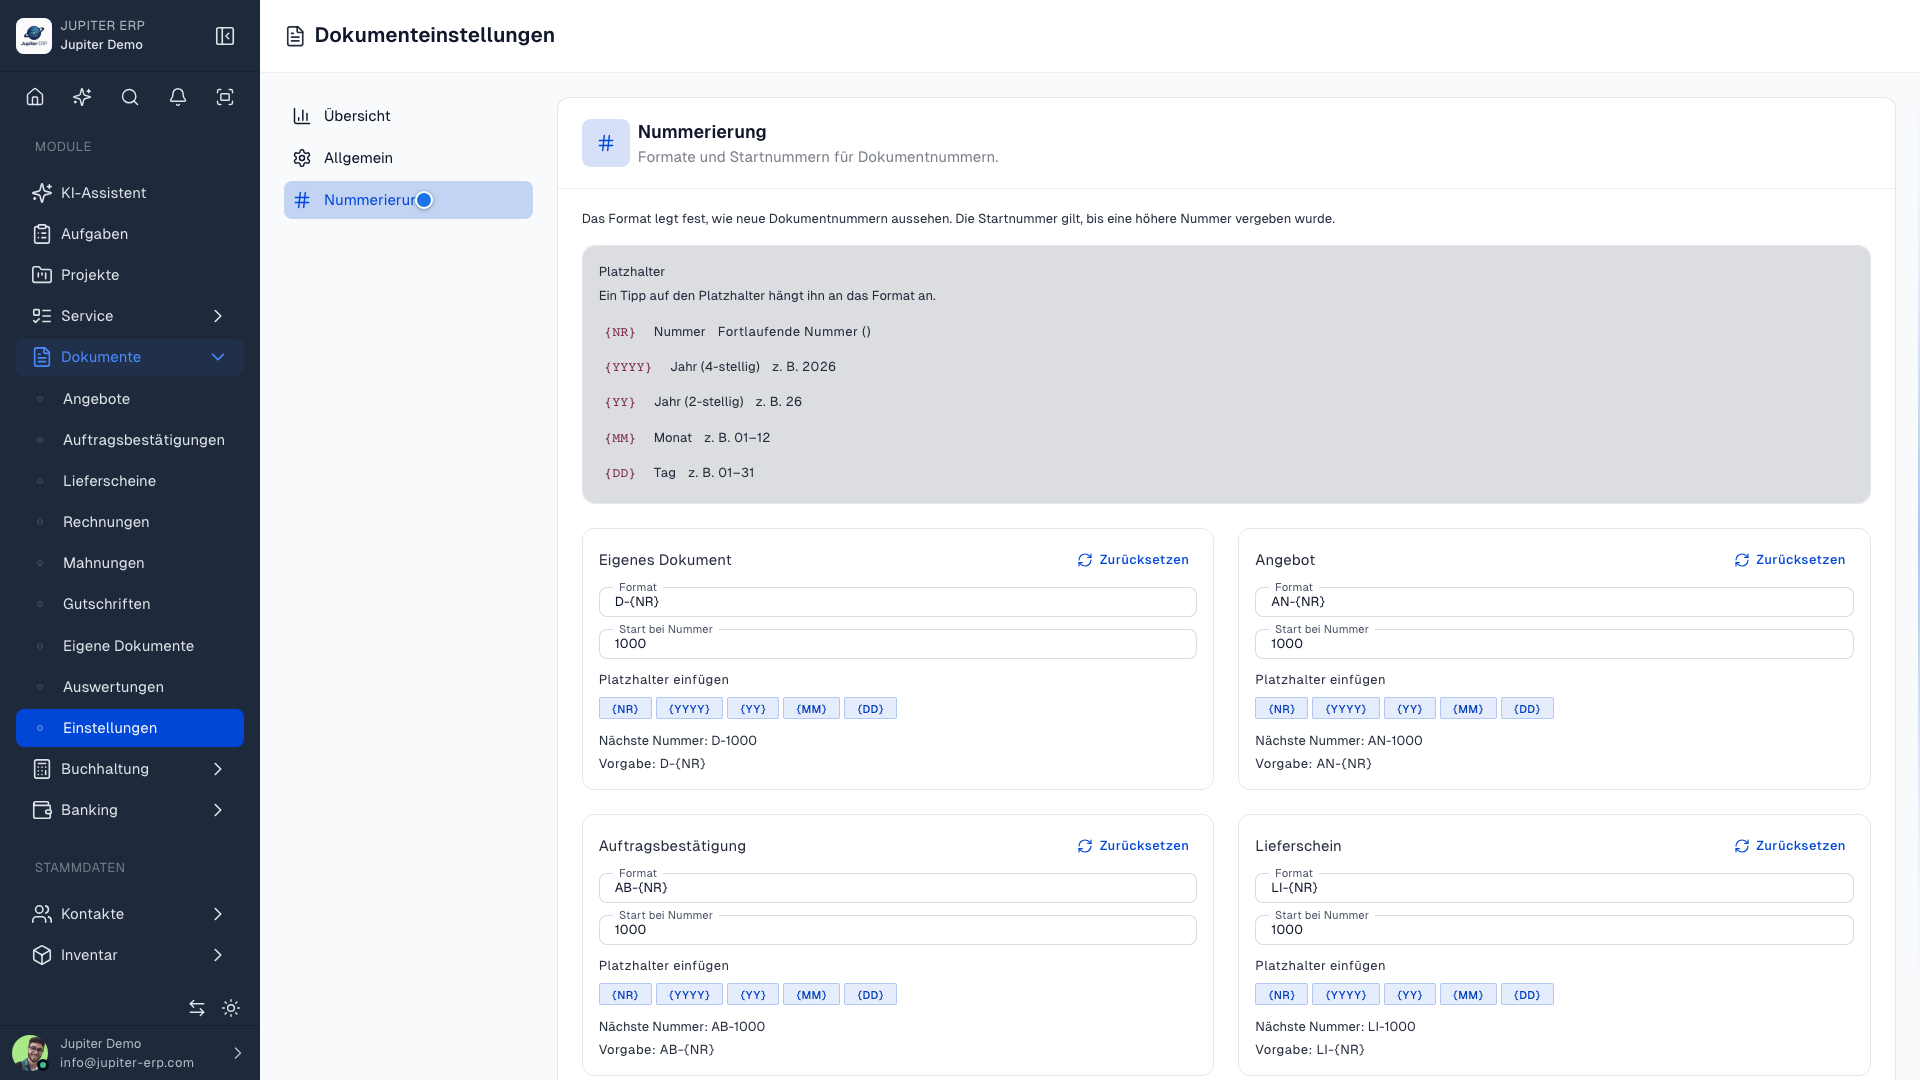Expand the Kontakte menu chevron
This screenshot has width=1920, height=1080.
pos(218,914)
